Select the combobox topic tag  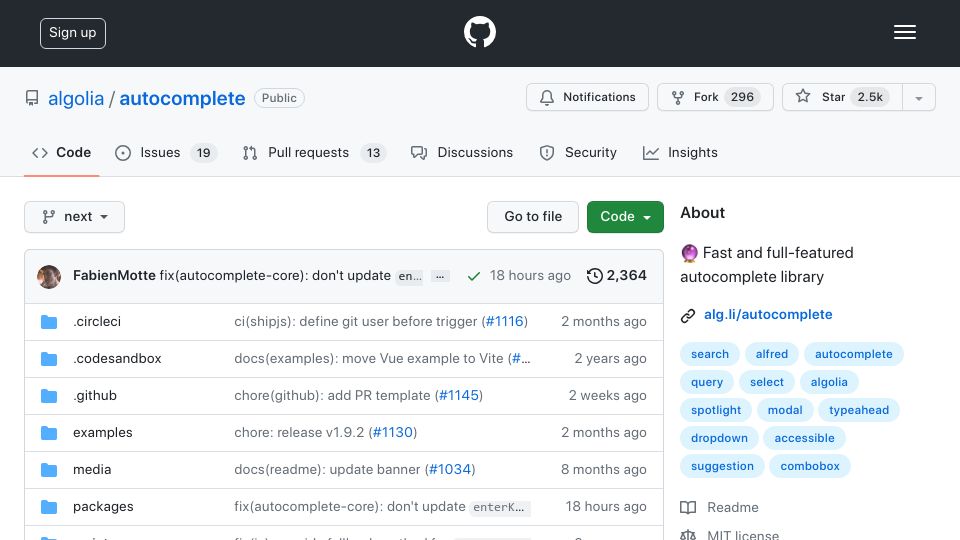810,467
